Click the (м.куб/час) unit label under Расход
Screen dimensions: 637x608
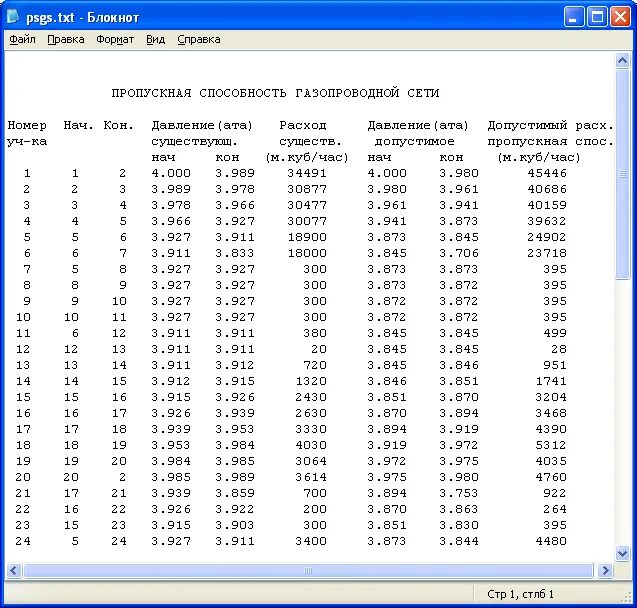pos(307,157)
